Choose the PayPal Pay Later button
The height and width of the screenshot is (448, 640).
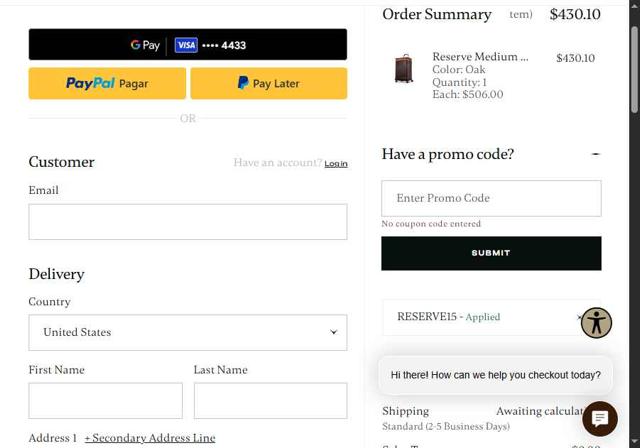pos(269,83)
